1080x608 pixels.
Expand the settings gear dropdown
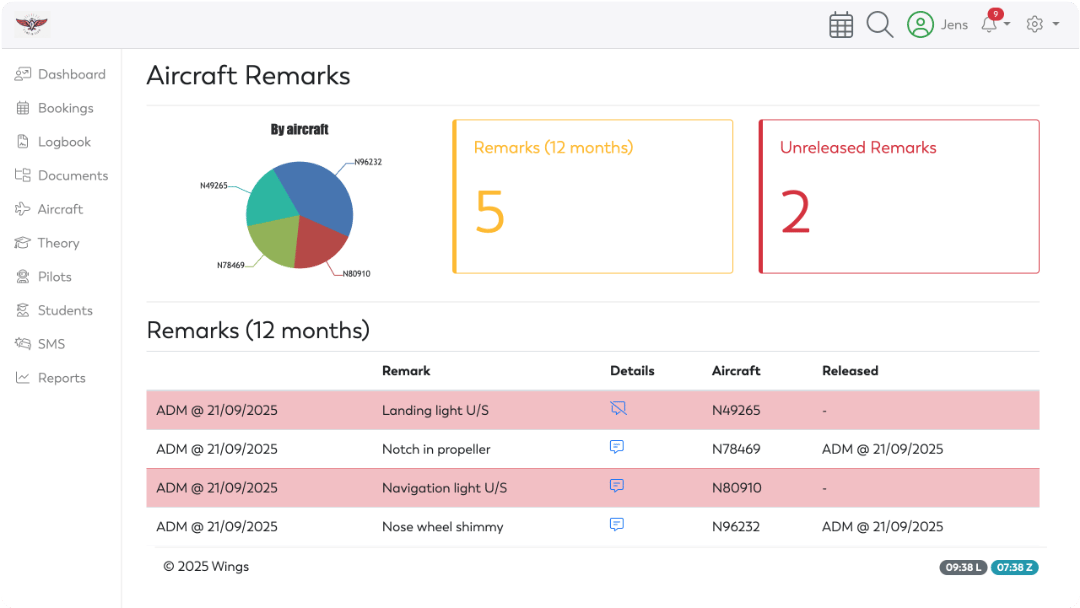click(x=1042, y=25)
